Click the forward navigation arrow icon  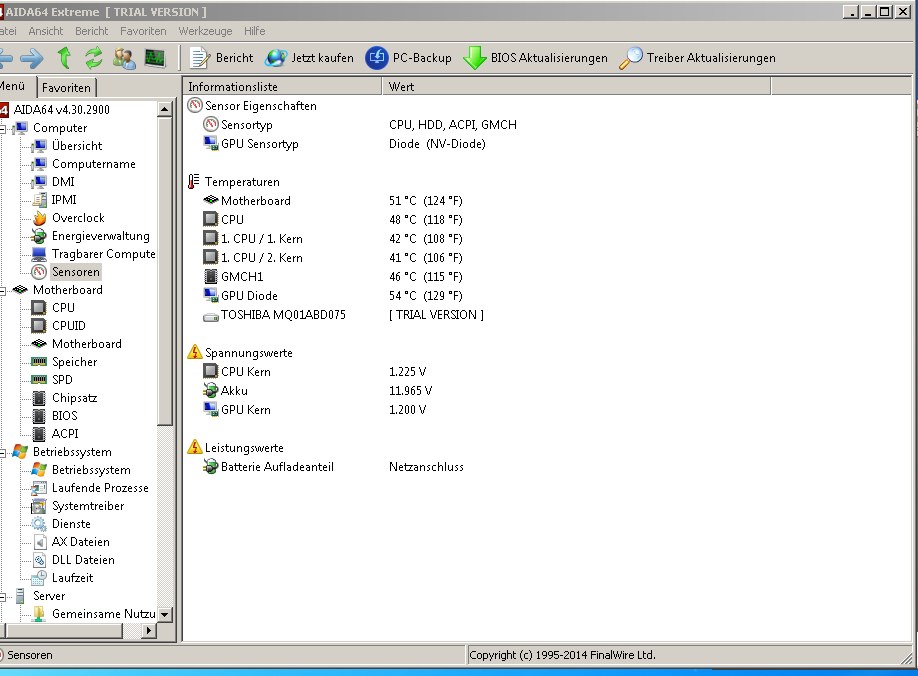tap(31, 58)
